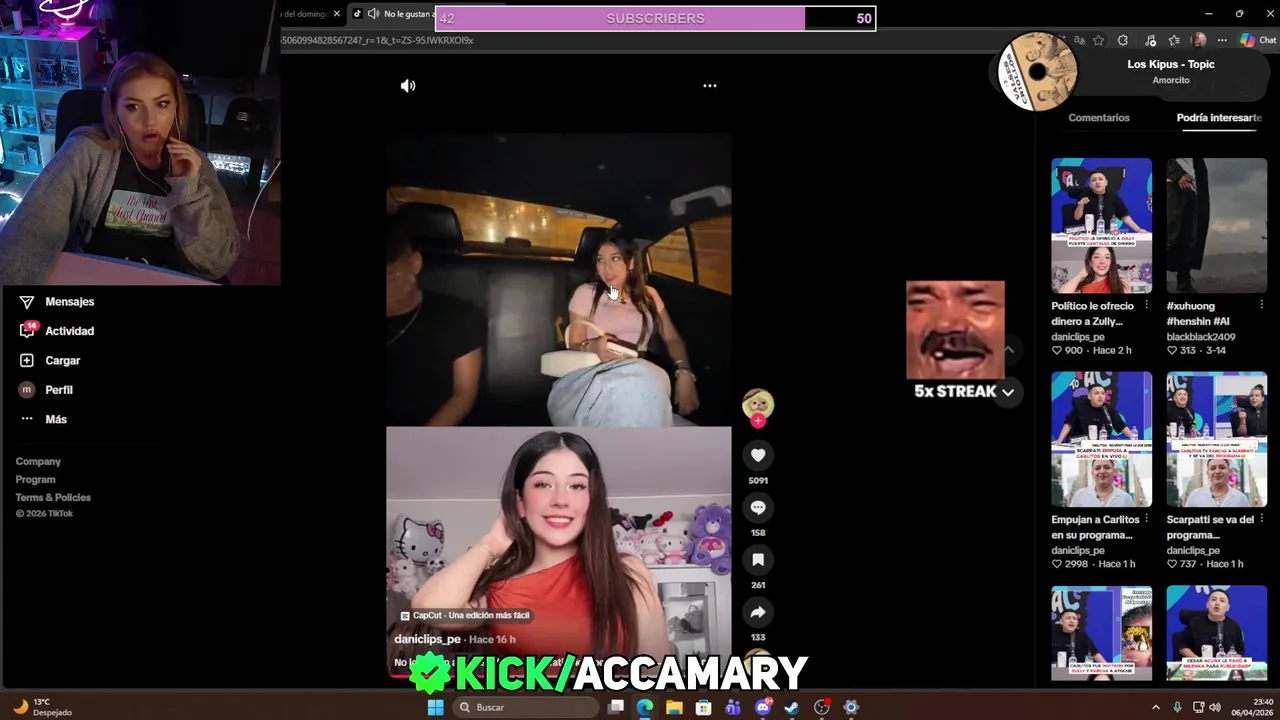The width and height of the screenshot is (1280, 720).
Task: Open the browser profile avatar
Action: (1199, 41)
